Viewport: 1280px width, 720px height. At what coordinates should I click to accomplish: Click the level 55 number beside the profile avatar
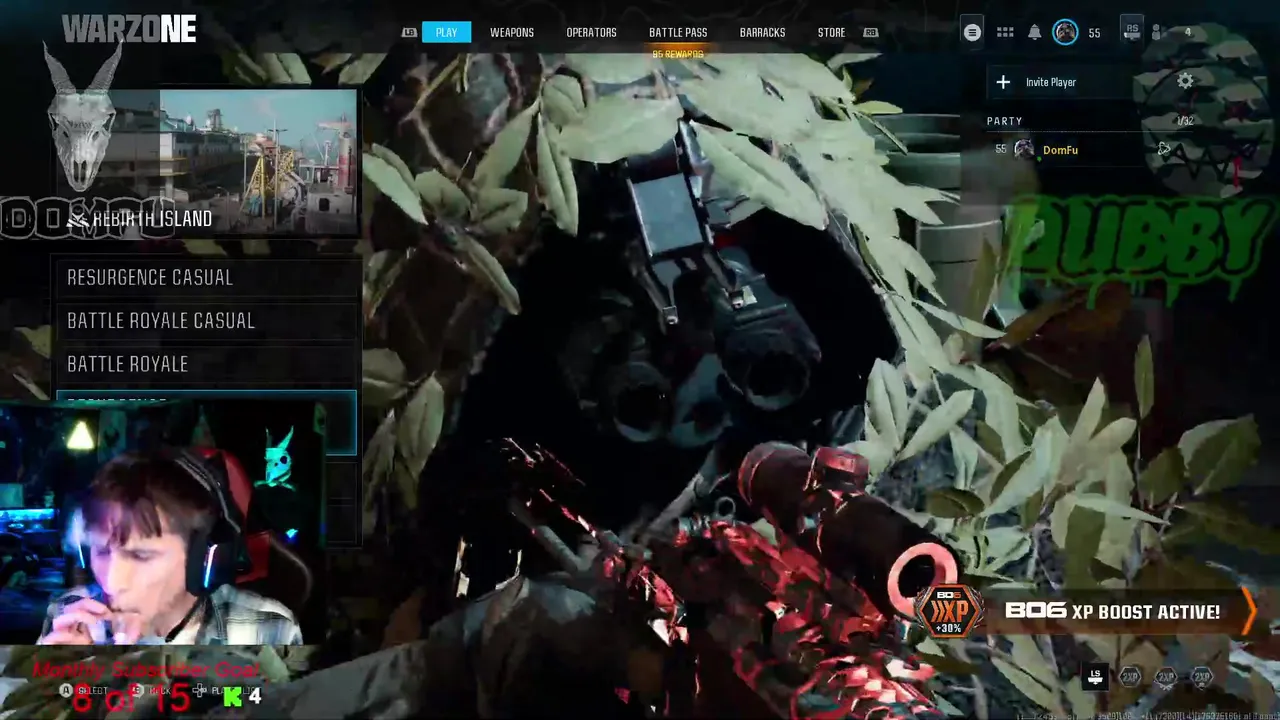coord(1094,33)
